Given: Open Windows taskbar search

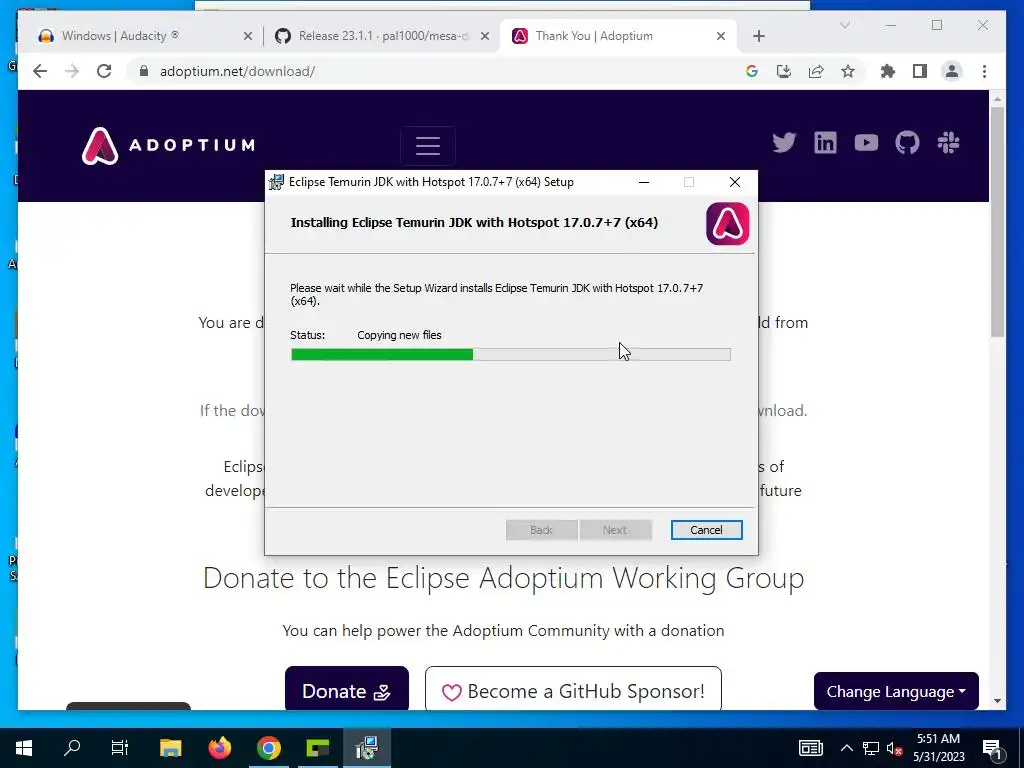Looking at the screenshot, I should tap(72, 748).
